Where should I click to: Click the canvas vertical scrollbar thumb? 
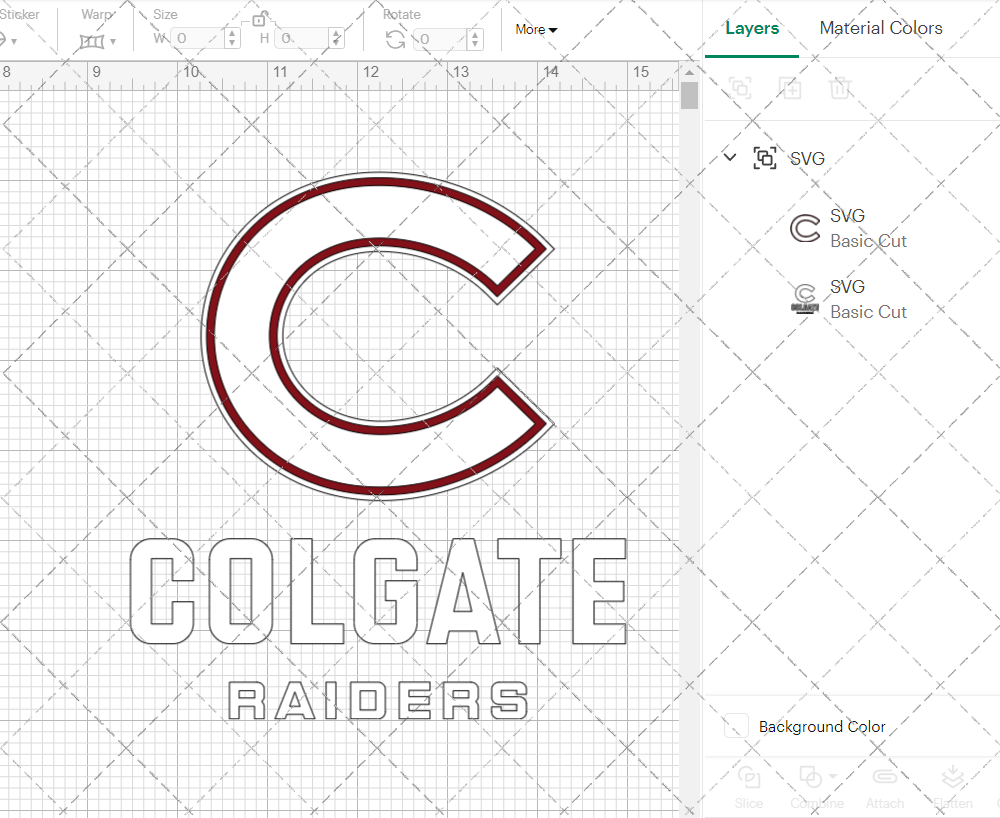click(689, 96)
